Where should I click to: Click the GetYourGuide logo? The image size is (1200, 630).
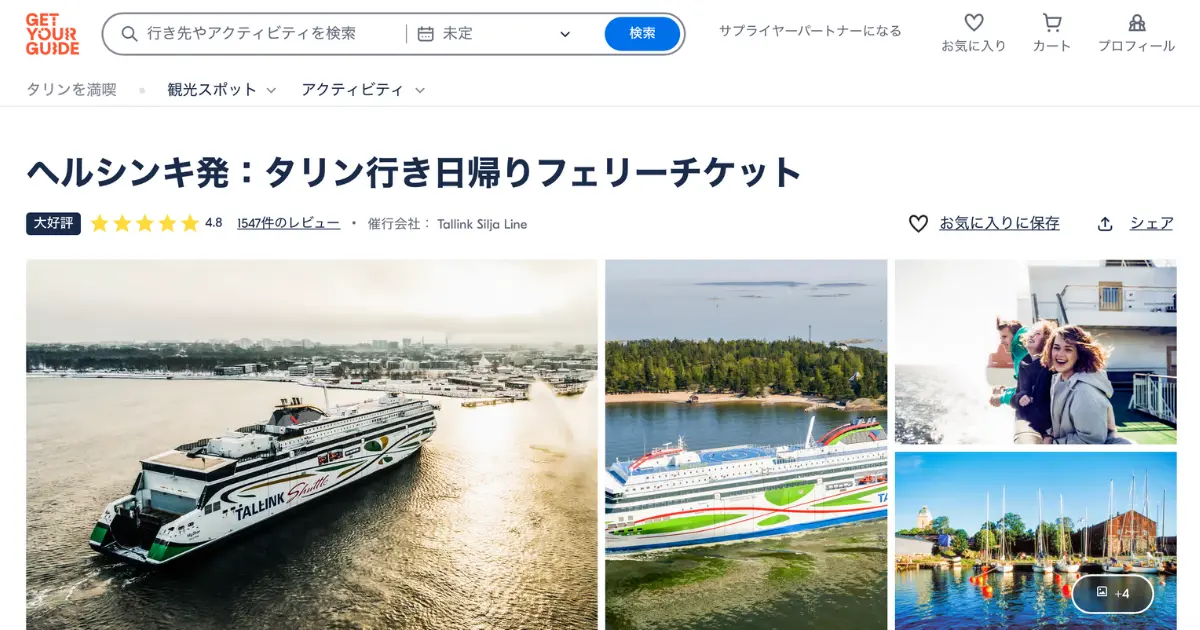click(52, 34)
